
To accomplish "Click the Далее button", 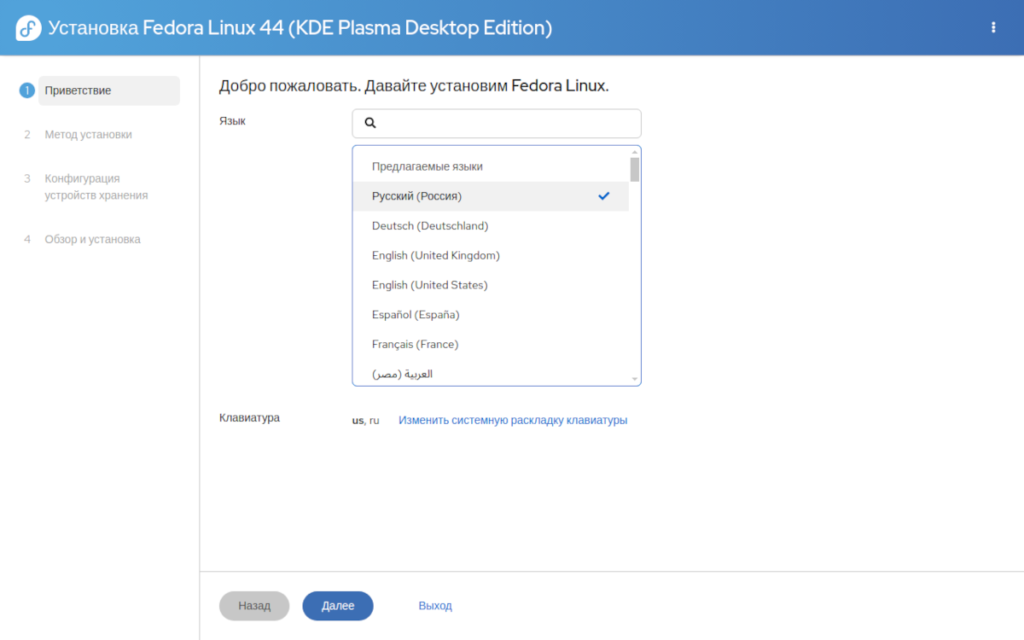I will [338, 605].
